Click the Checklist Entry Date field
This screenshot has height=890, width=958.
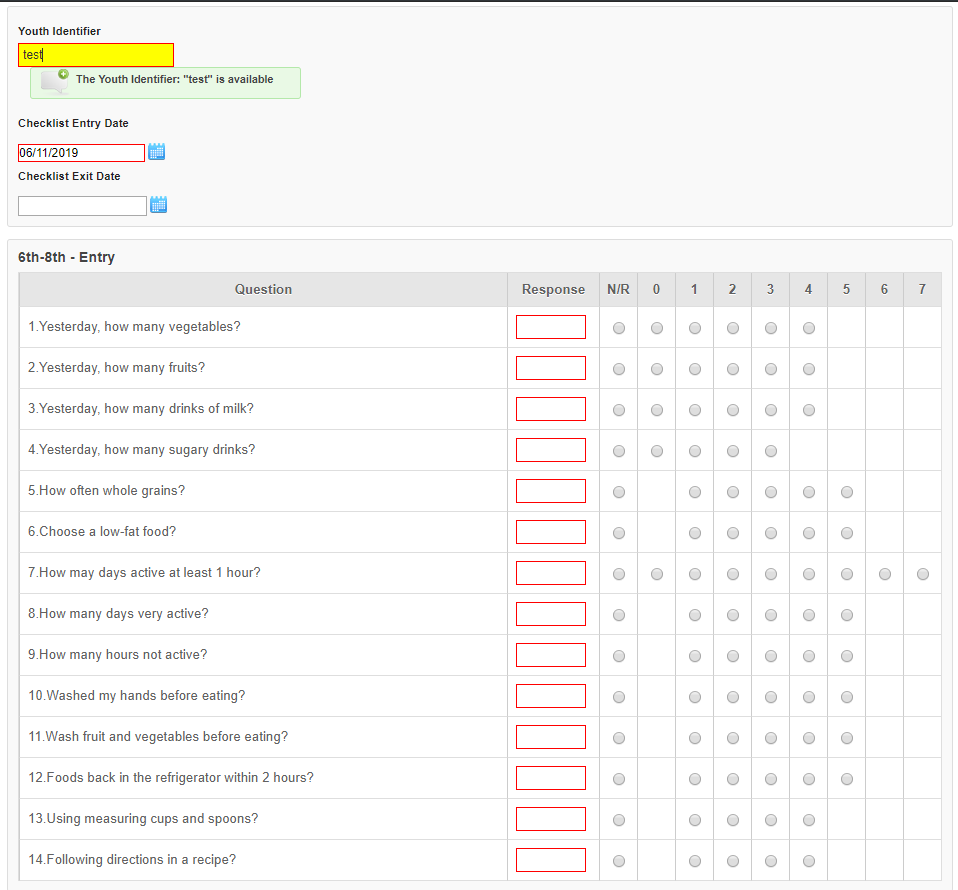tap(81, 153)
